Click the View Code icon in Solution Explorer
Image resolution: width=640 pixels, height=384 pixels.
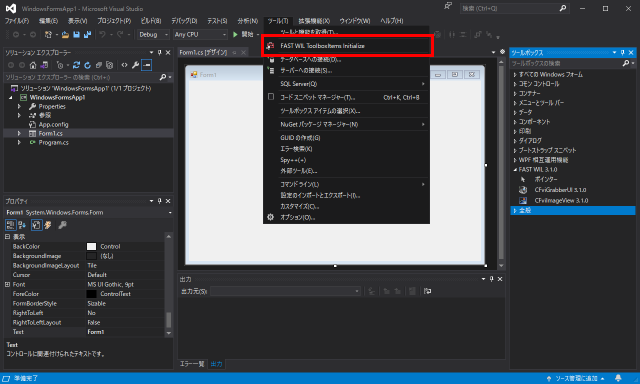(124, 65)
